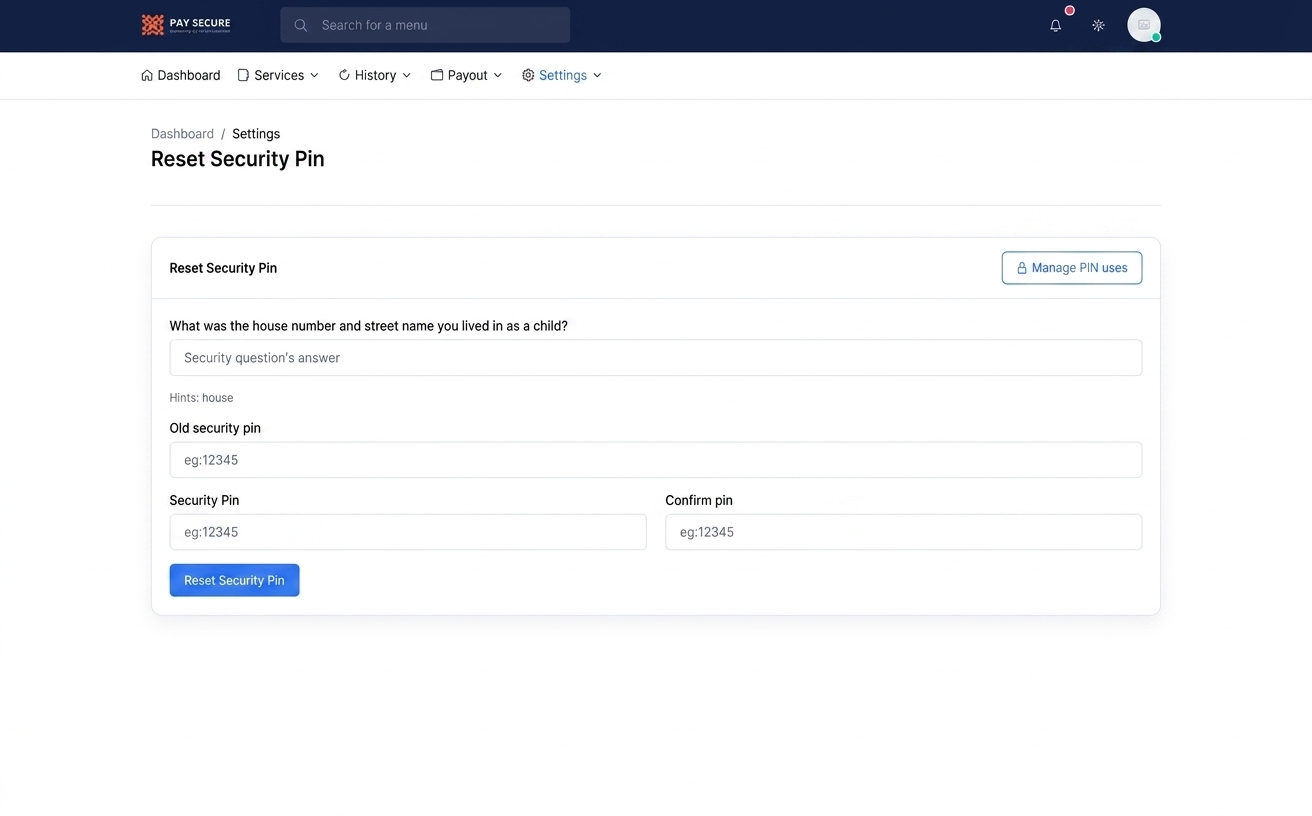Click the Settings gear icon
The height and width of the screenshot is (816, 1312).
click(528, 75)
